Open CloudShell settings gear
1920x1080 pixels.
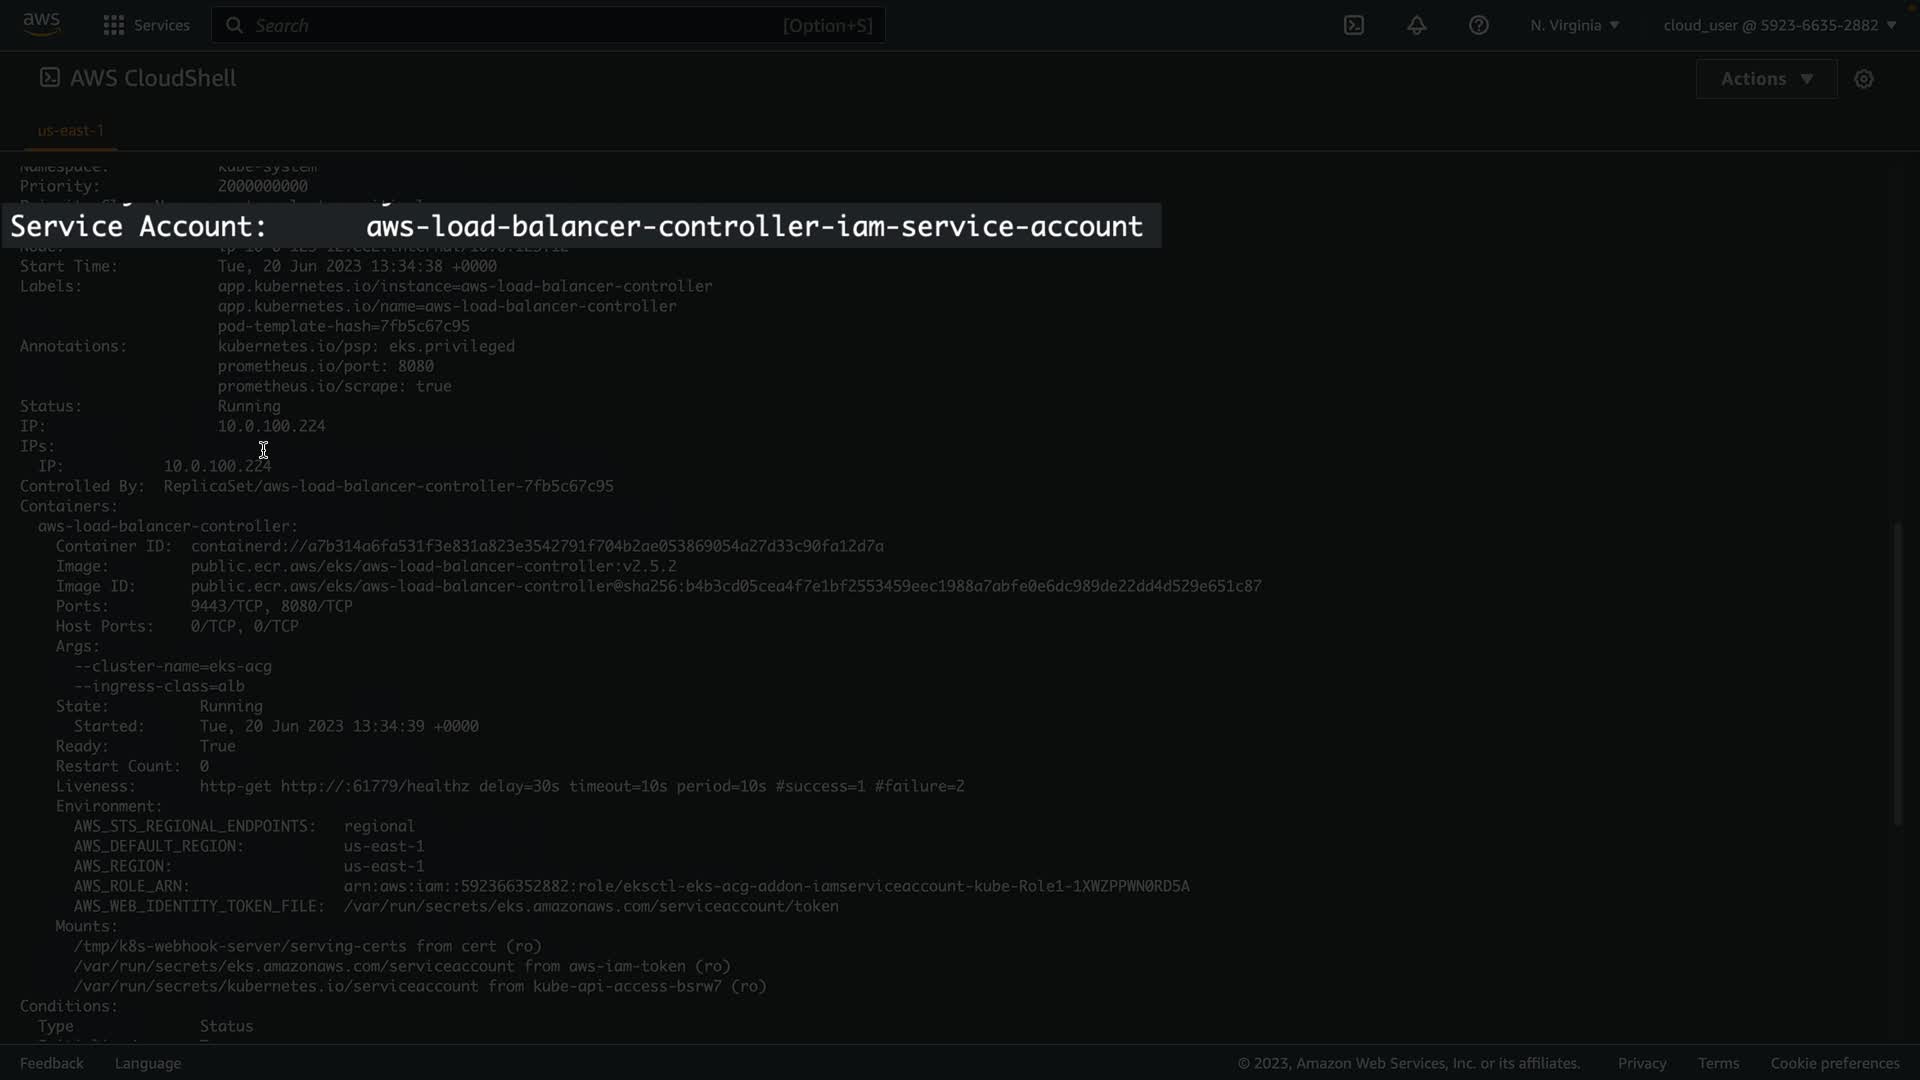1863,79
